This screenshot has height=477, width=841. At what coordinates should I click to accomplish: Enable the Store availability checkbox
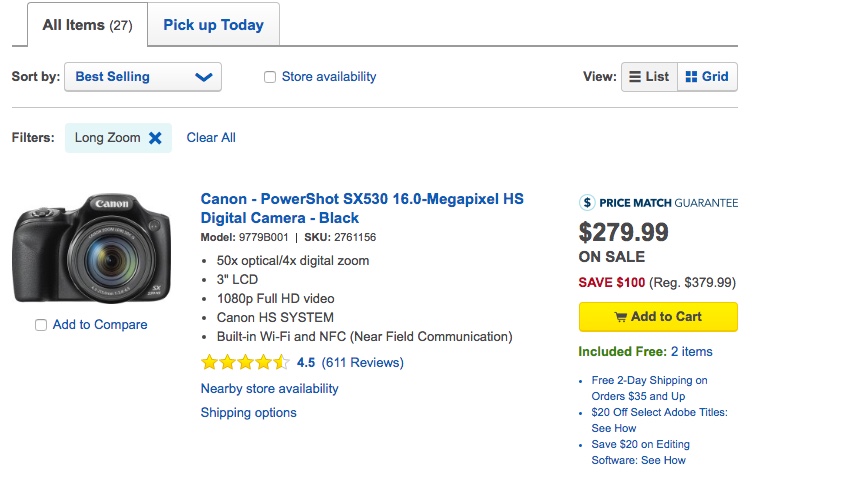(x=270, y=77)
